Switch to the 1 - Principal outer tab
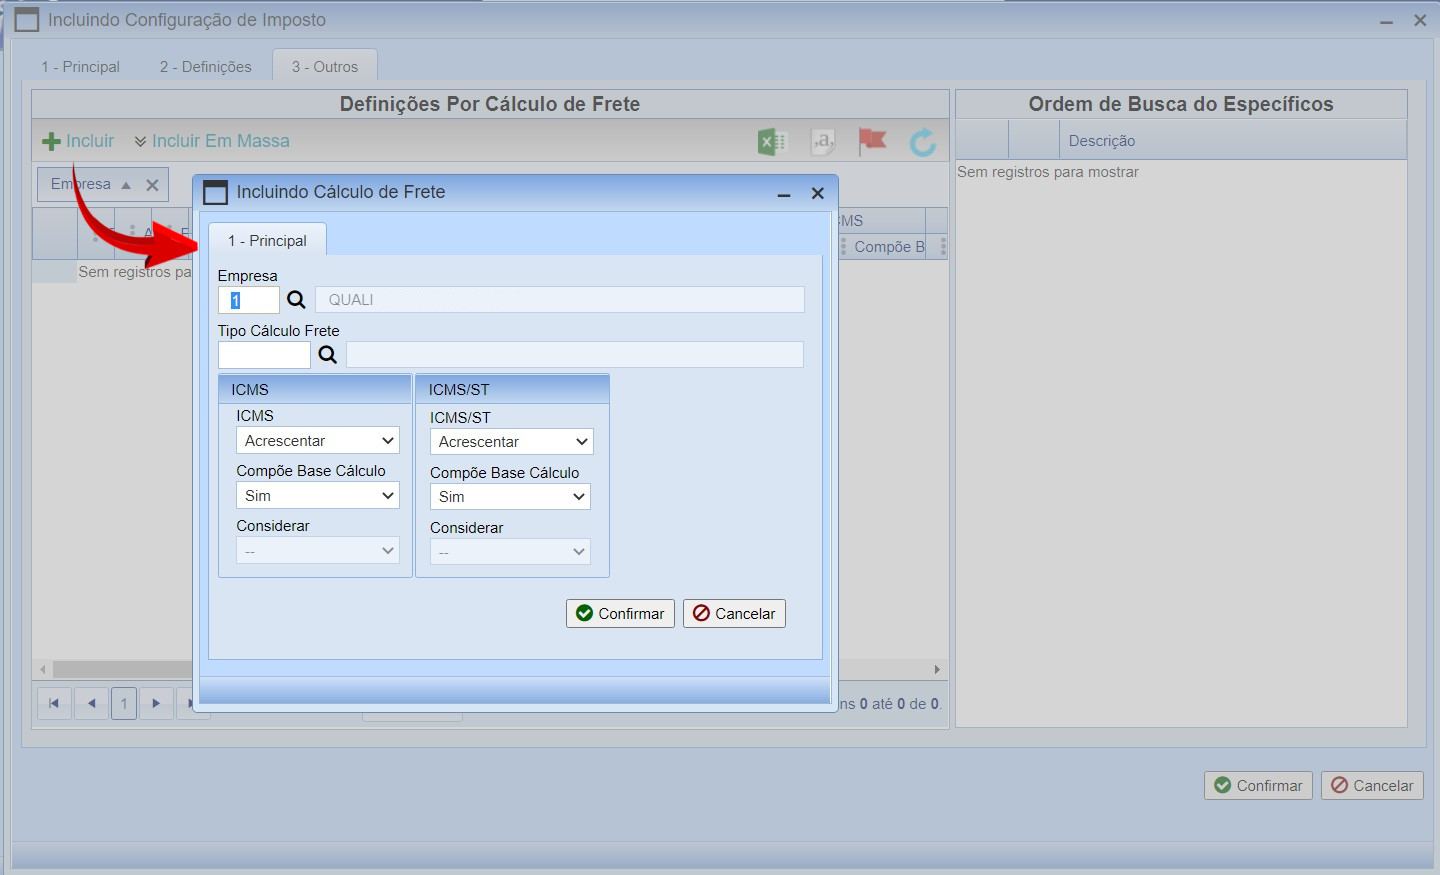 80,67
